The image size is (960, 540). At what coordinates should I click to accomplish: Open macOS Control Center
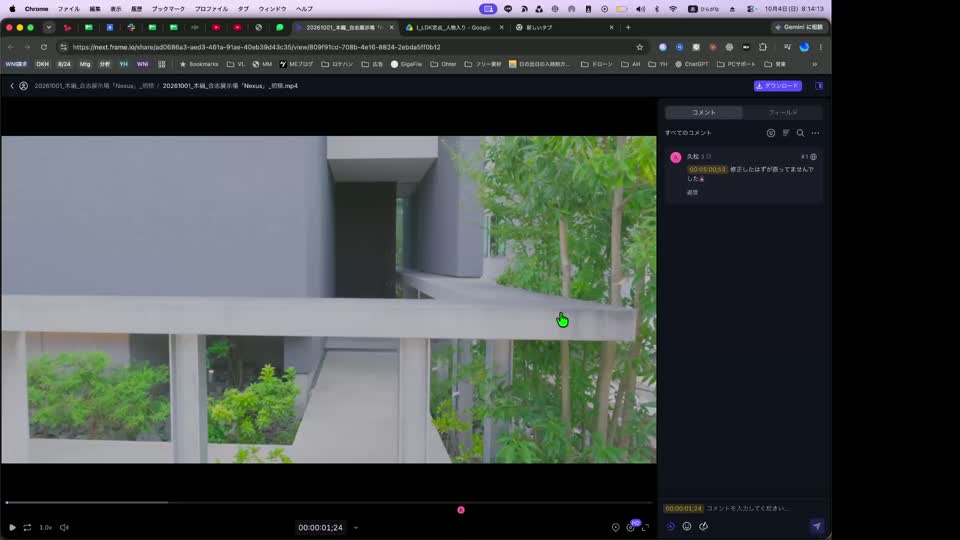coord(751,9)
